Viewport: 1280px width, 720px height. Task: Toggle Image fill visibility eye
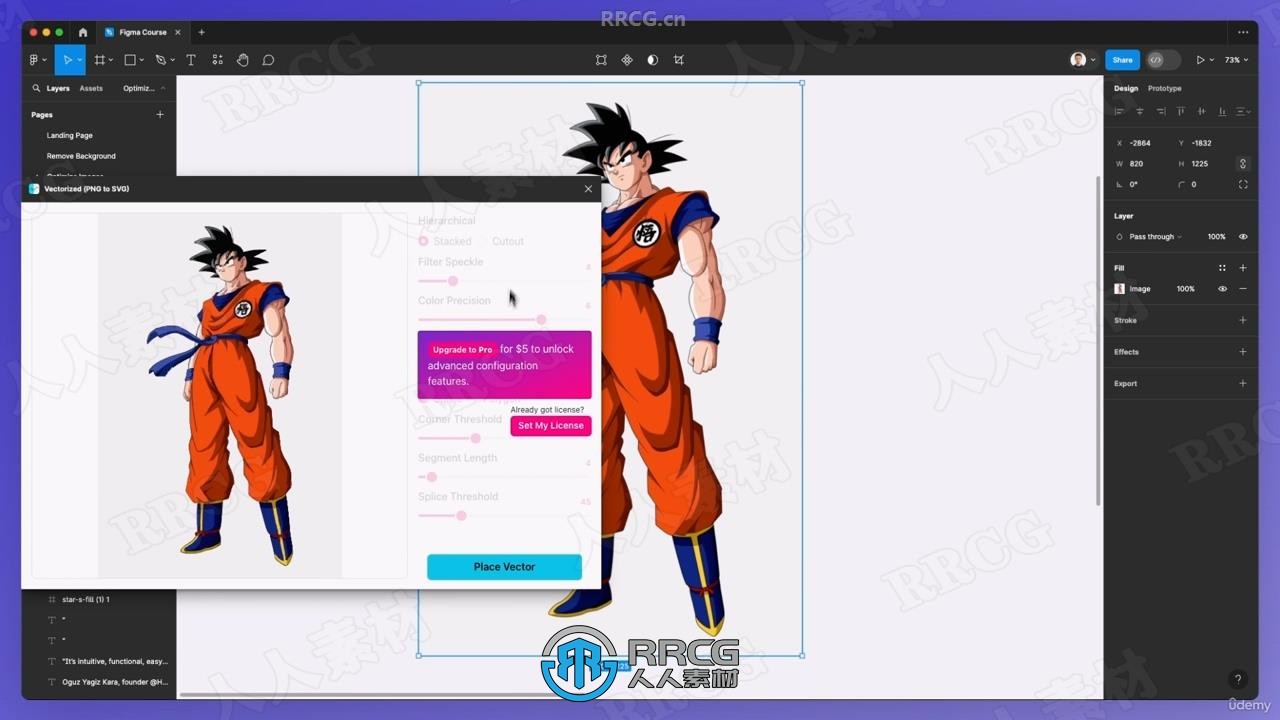[1222, 289]
